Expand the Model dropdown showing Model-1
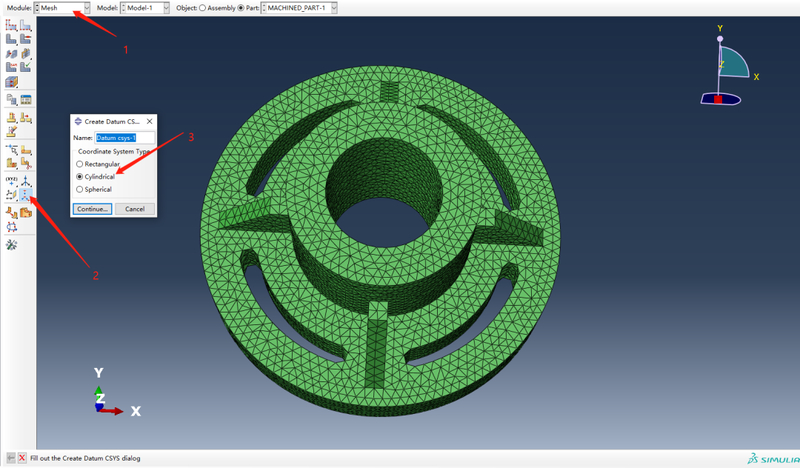Viewport: 800px width, 468px height. click(145, 8)
